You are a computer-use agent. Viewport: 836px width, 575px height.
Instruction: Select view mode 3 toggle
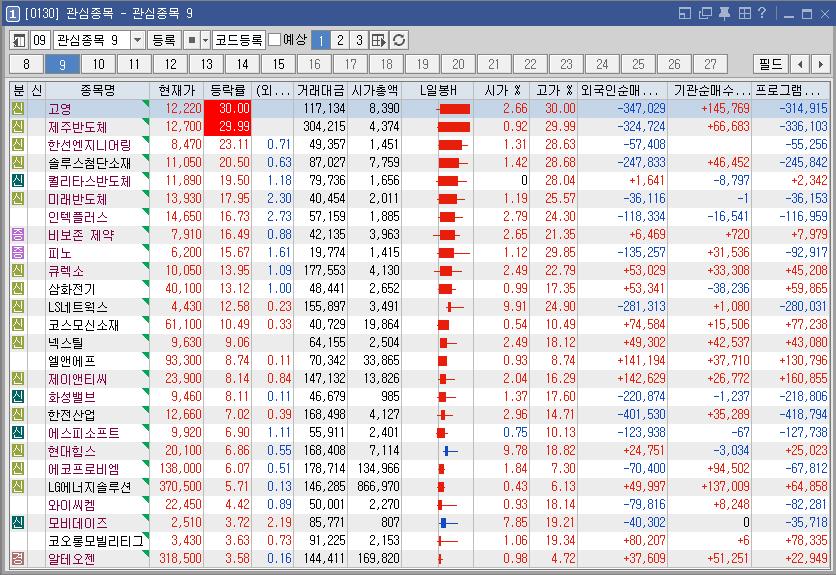359,40
